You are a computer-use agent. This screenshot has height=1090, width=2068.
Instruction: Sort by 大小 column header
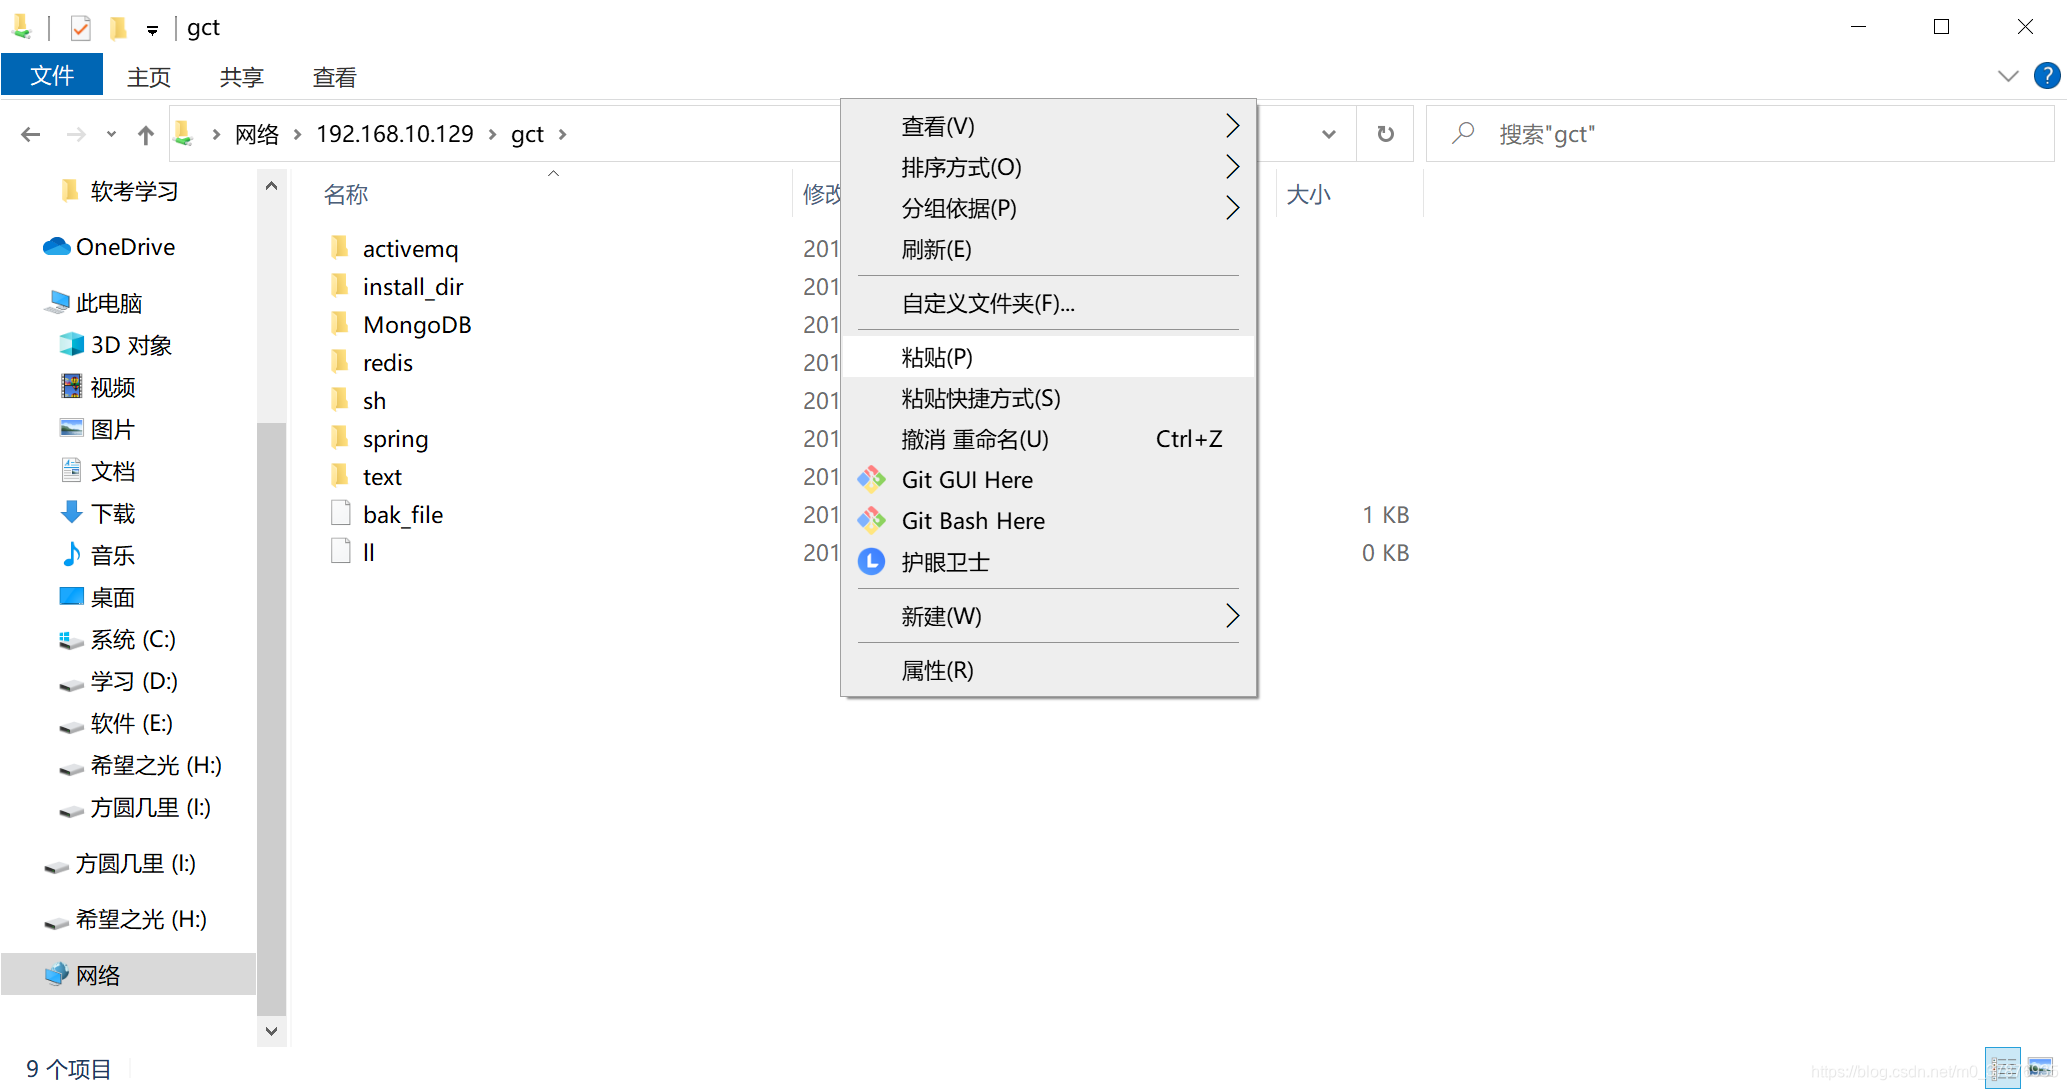1308,194
